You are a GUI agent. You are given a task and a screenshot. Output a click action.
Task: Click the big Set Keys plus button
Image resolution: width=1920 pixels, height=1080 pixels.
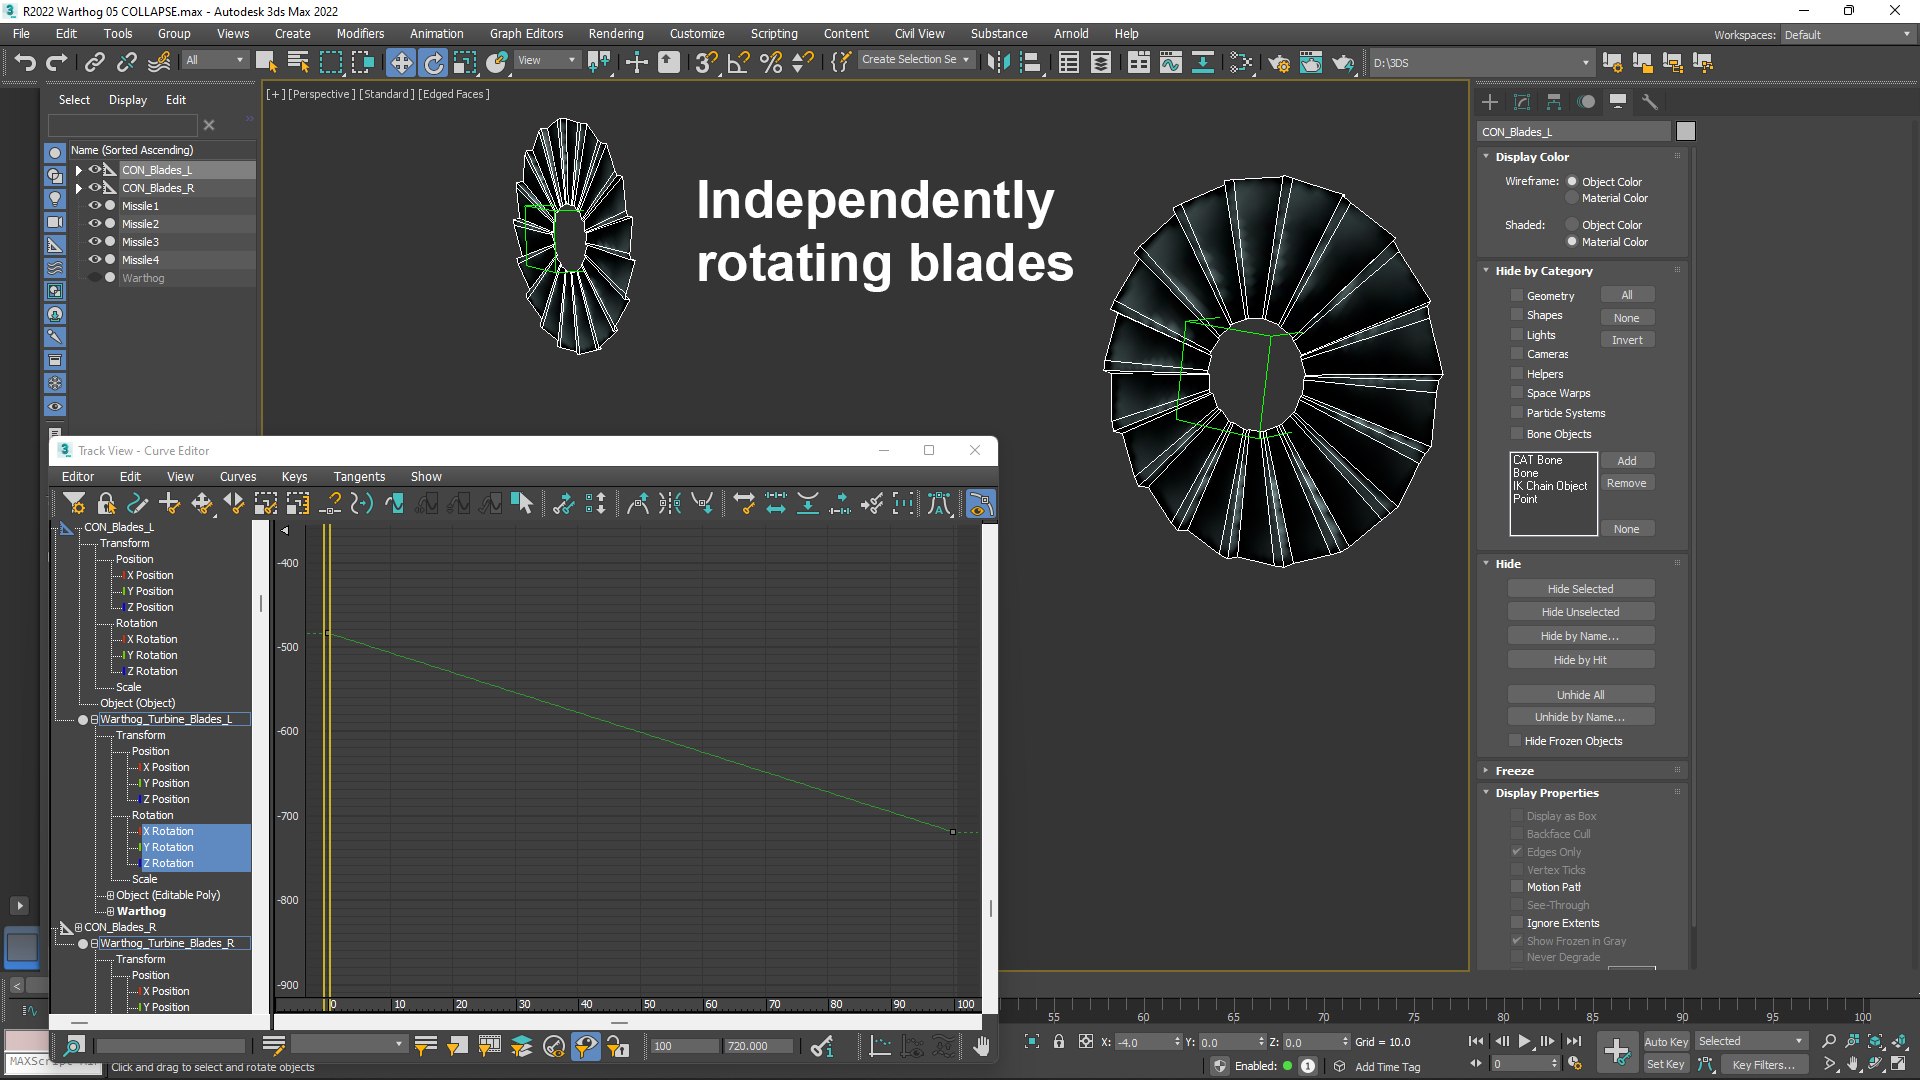(x=1616, y=1051)
